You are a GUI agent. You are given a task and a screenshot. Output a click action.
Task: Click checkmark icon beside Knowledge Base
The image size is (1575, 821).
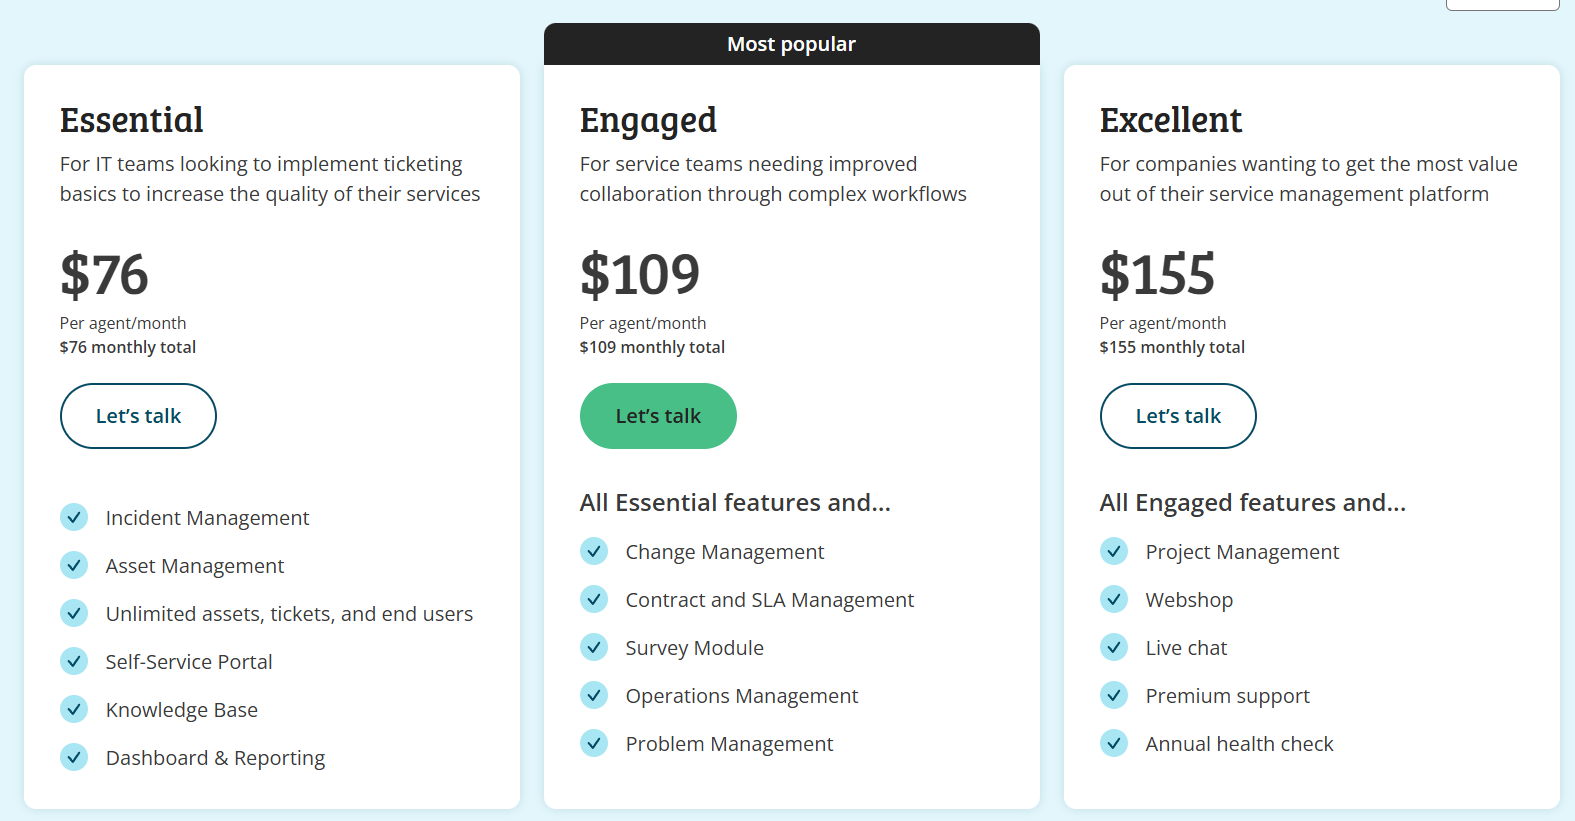pos(74,709)
